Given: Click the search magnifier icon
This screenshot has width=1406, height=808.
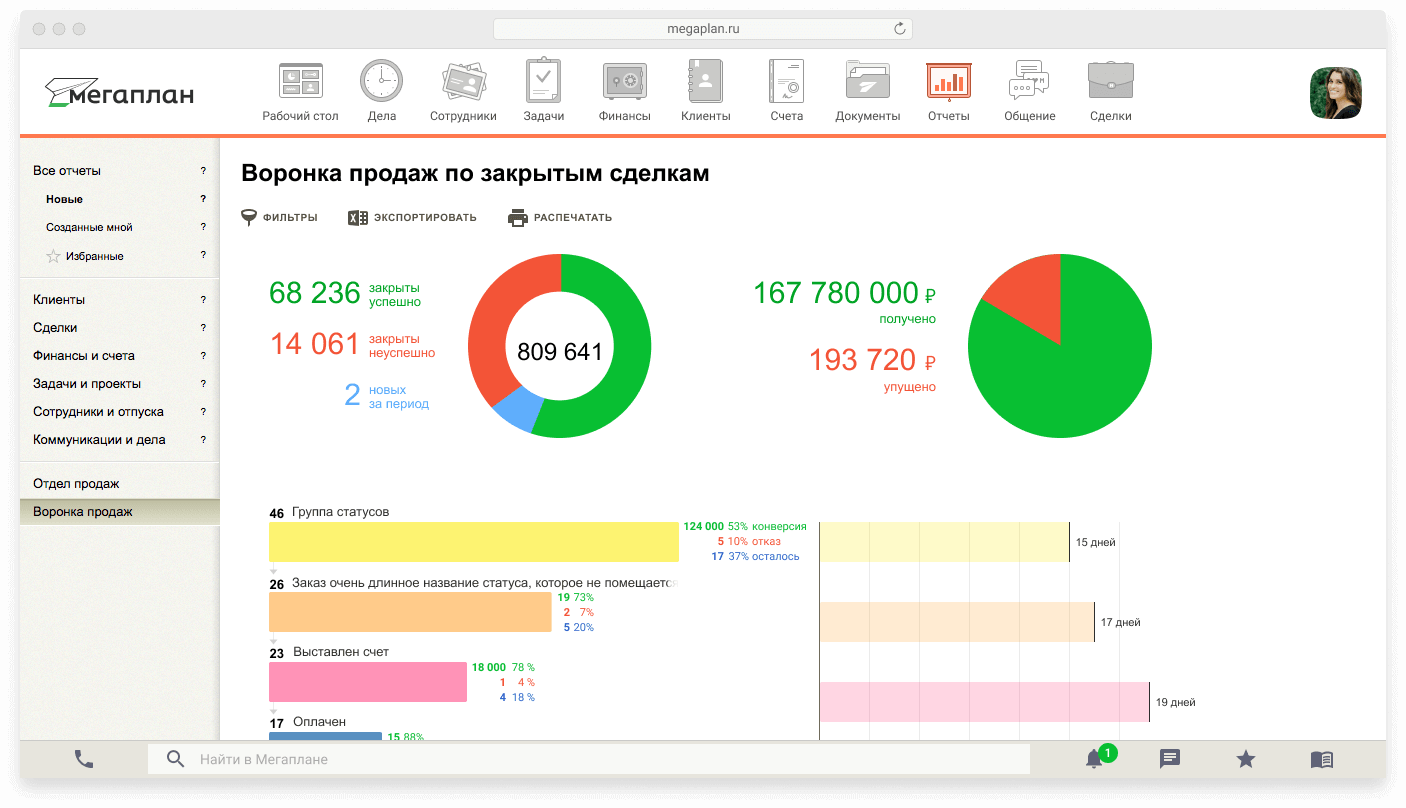Looking at the screenshot, I should [176, 759].
